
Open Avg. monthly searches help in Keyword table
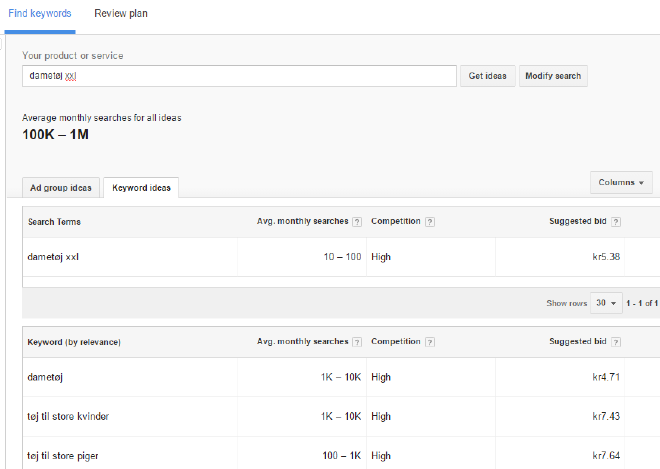click(358, 342)
